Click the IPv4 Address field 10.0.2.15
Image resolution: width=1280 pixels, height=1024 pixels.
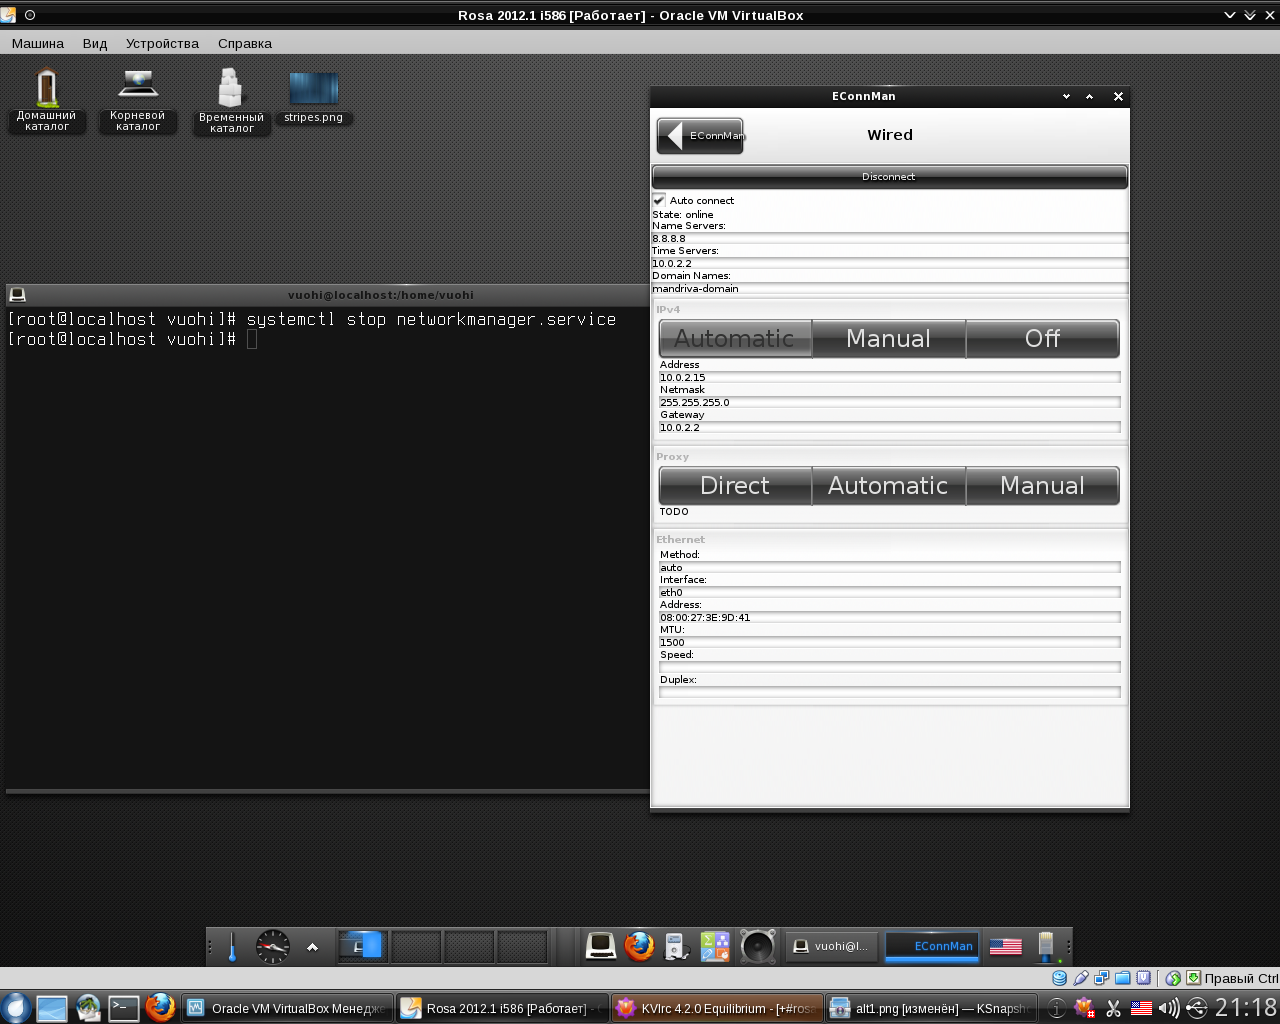click(x=890, y=378)
